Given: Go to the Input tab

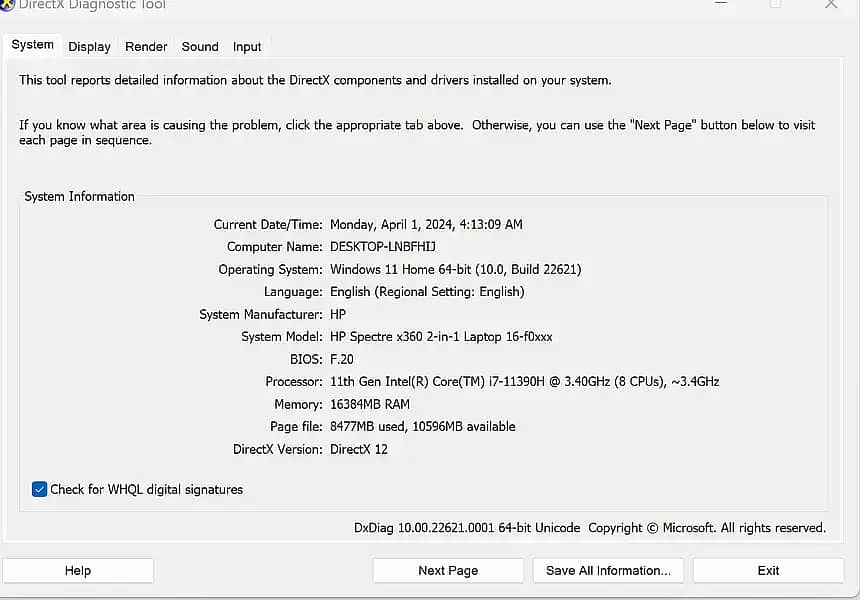Looking at the screenshot, I should click(247, 47).
